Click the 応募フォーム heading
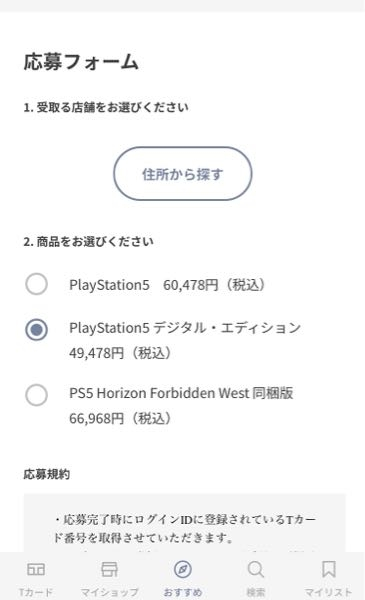The width and height of the screenshot is (365, 600). tap(81, 62)
